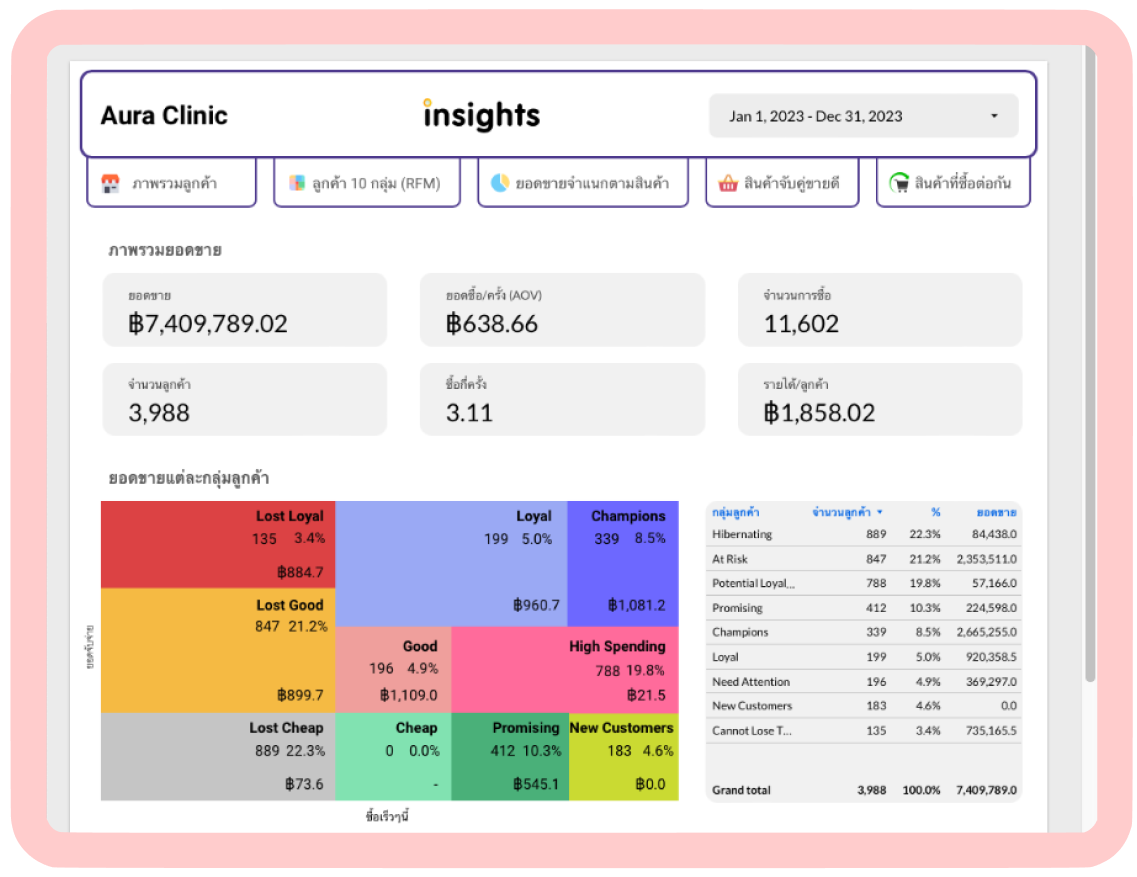Click the กลุ่มลูกค้า column header

point(735,512)
